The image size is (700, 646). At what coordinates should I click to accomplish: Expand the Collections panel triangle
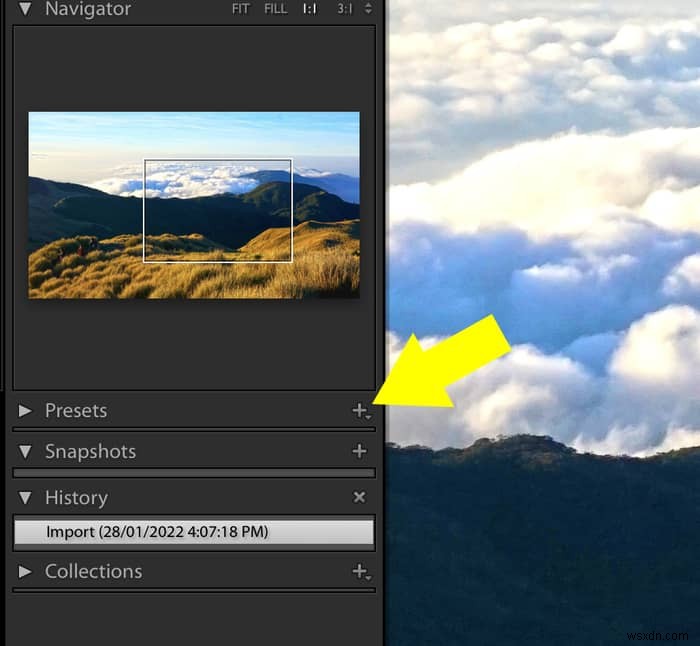pyautogui.click(x=25, y=571)
